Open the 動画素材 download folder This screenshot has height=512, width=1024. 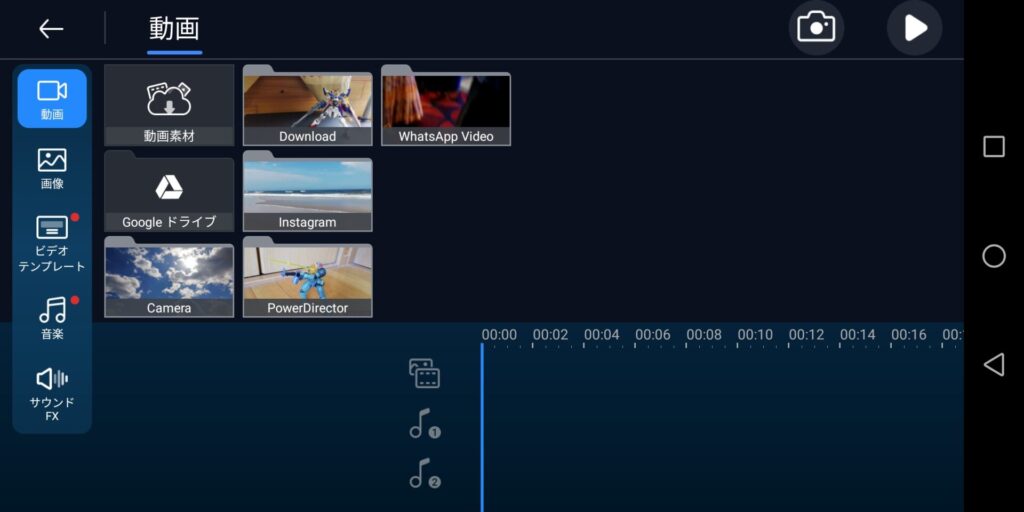169,105
